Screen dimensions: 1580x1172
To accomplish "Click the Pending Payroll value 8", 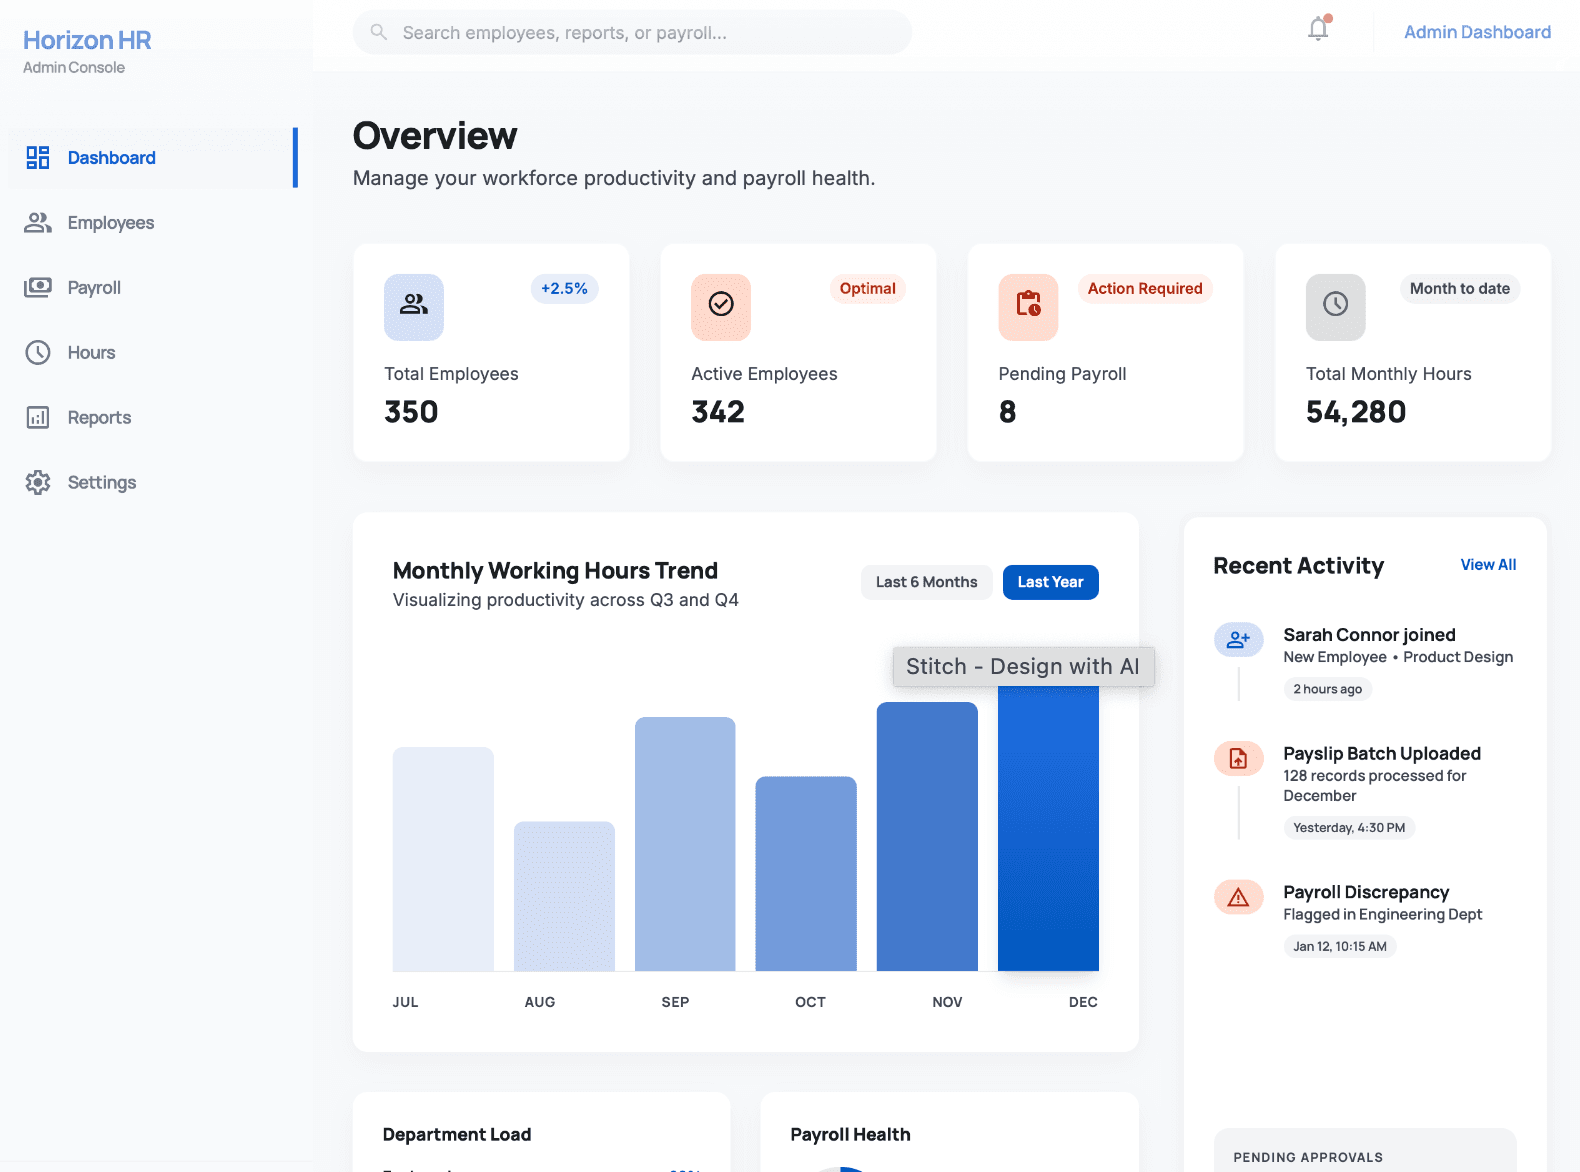I will click(1007, 412).
